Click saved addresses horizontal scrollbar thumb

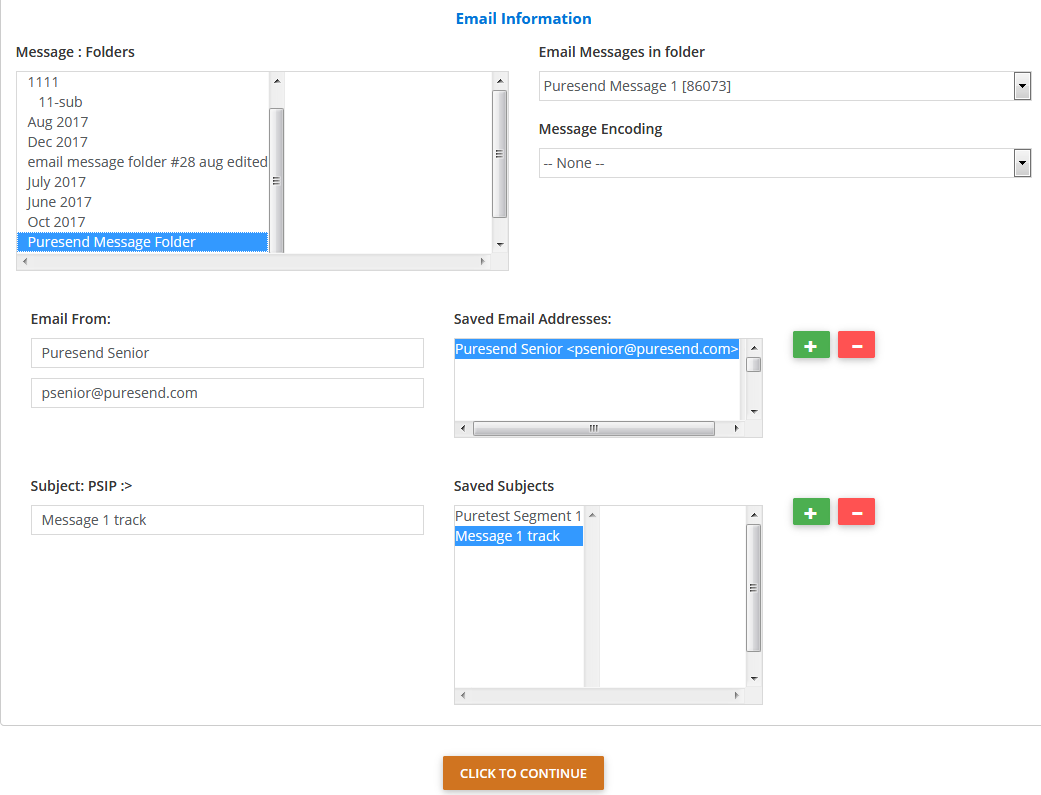[594, 428]
